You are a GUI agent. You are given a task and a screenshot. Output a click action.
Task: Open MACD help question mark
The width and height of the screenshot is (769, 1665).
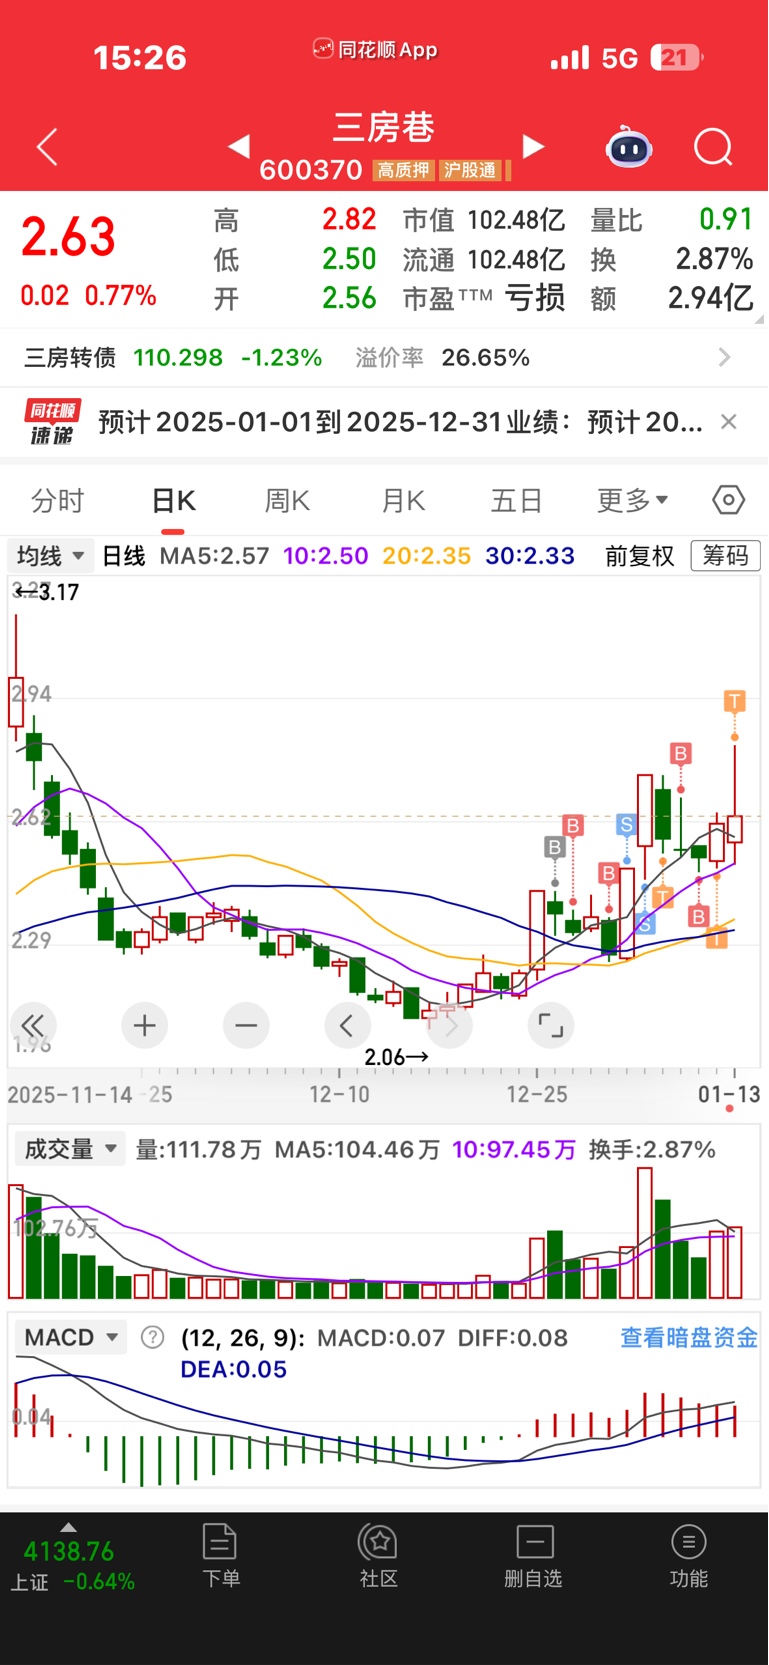point(152,1337)
